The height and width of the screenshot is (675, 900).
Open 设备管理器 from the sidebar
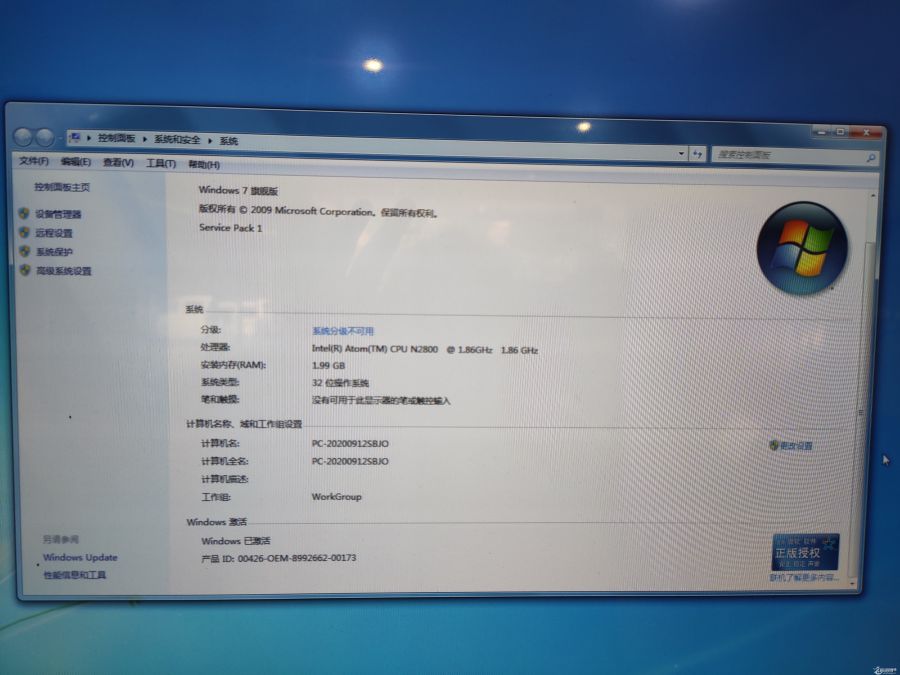point(58,214)
